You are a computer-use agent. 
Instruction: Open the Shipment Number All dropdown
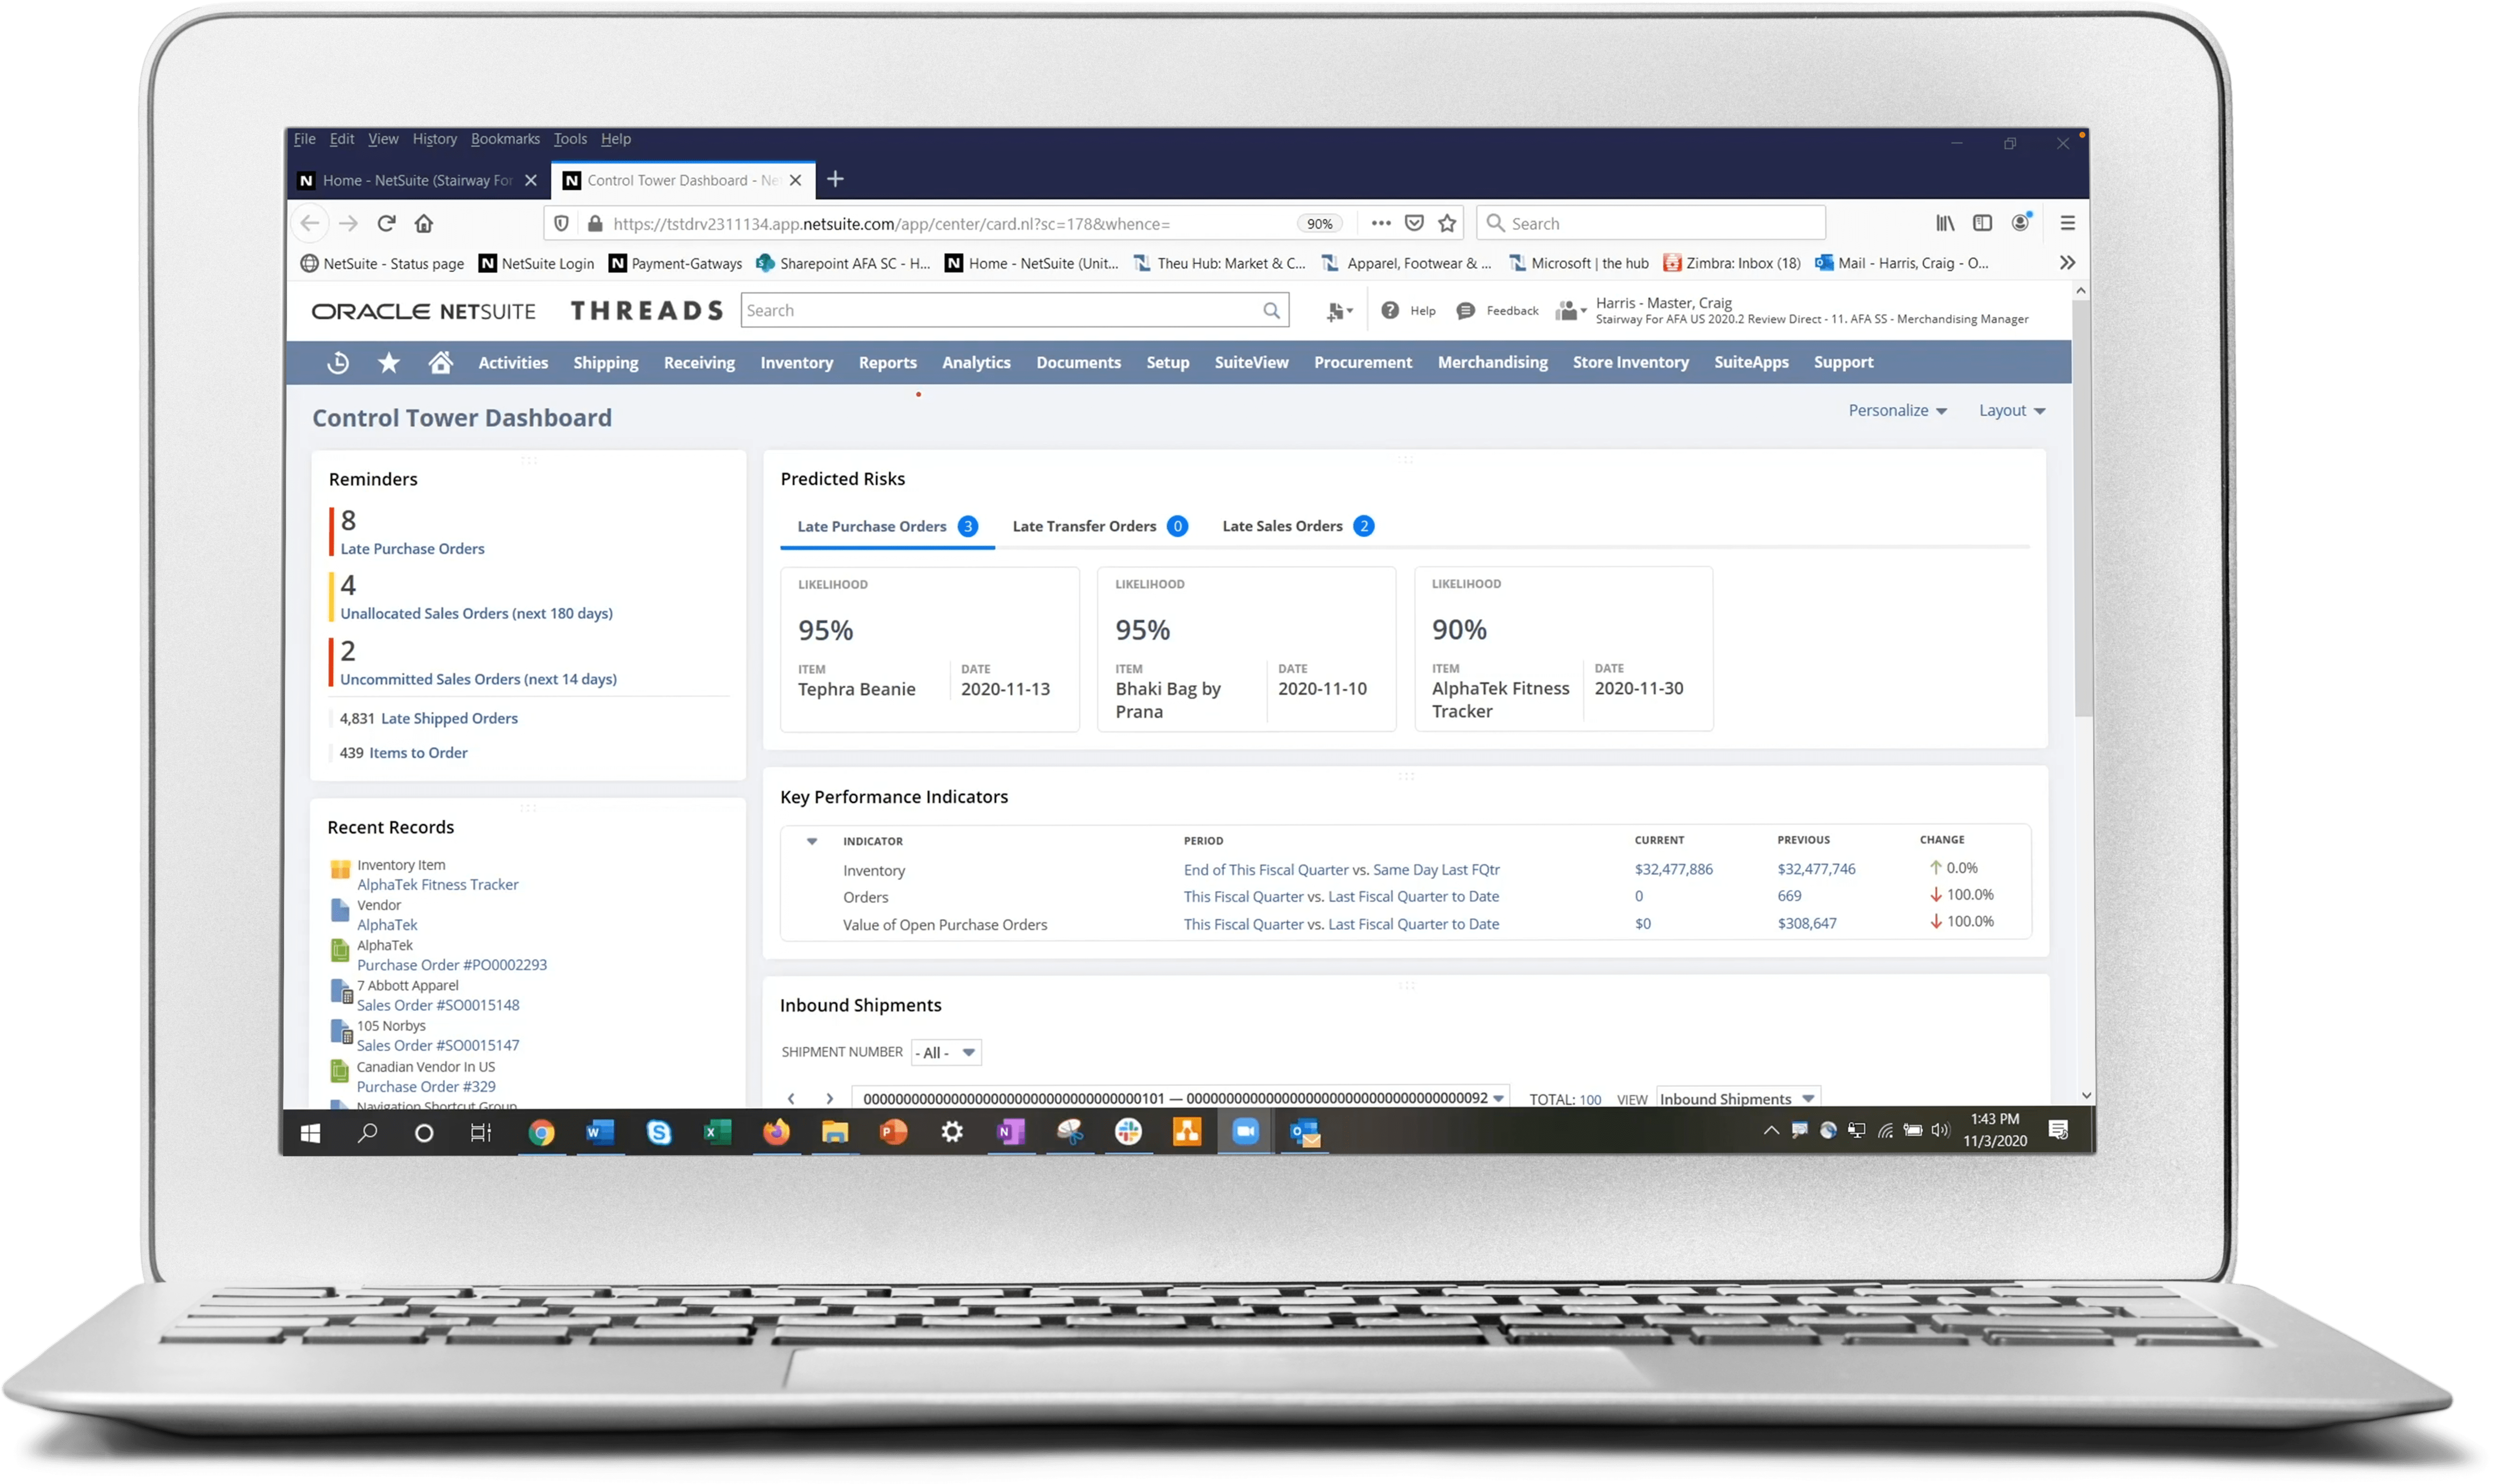[946, 1052]
